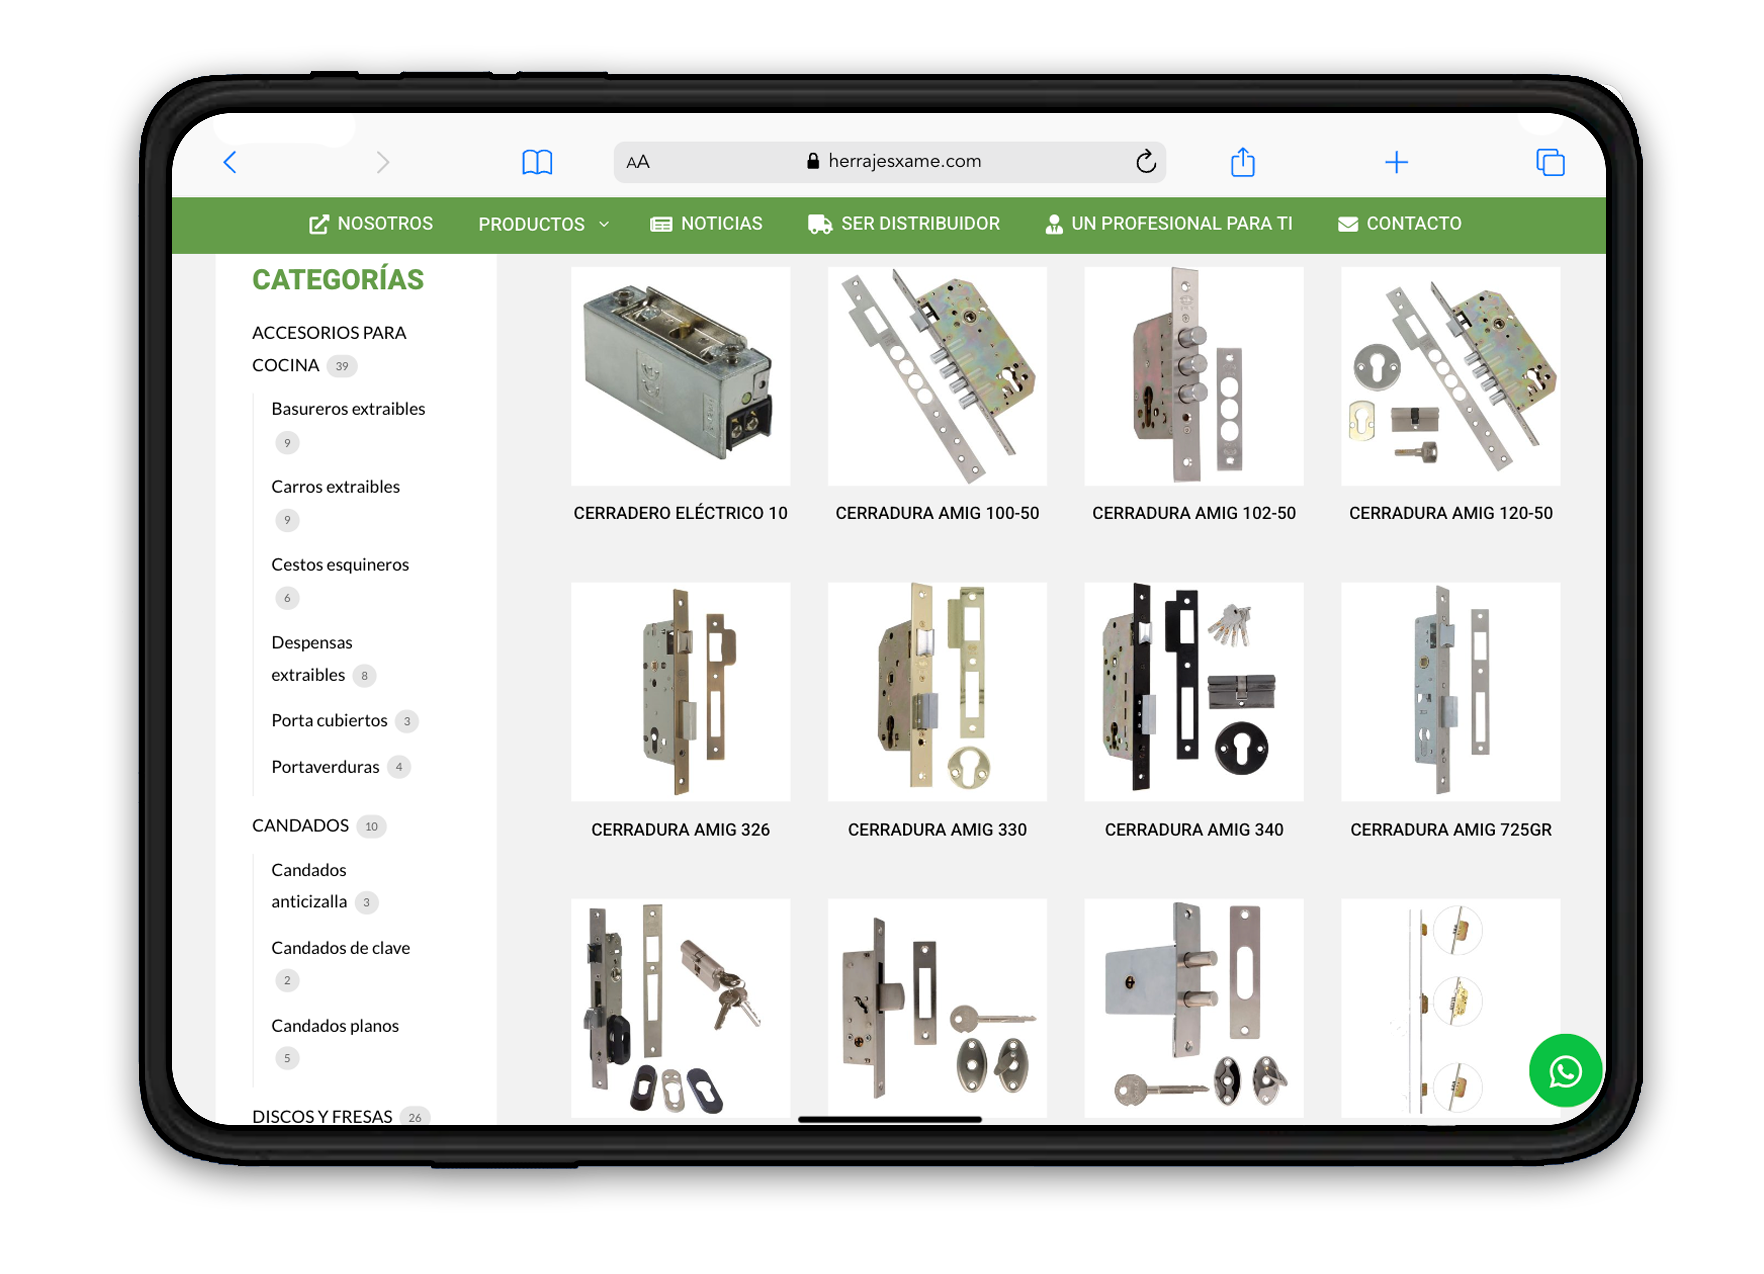Open the Cerradero Eléctrico 10 product image
Viewport: 1764px width, 1274px height.
pos(680,376)
